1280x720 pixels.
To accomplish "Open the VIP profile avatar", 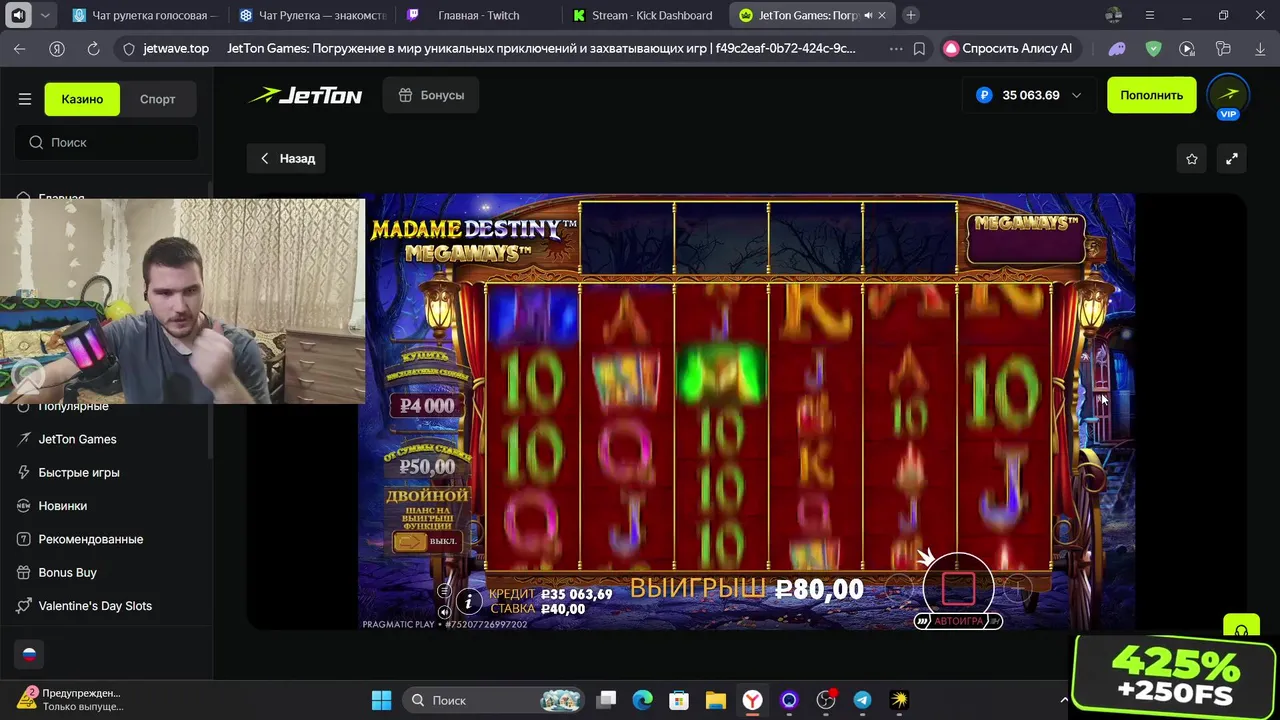I will [1228, 95].
